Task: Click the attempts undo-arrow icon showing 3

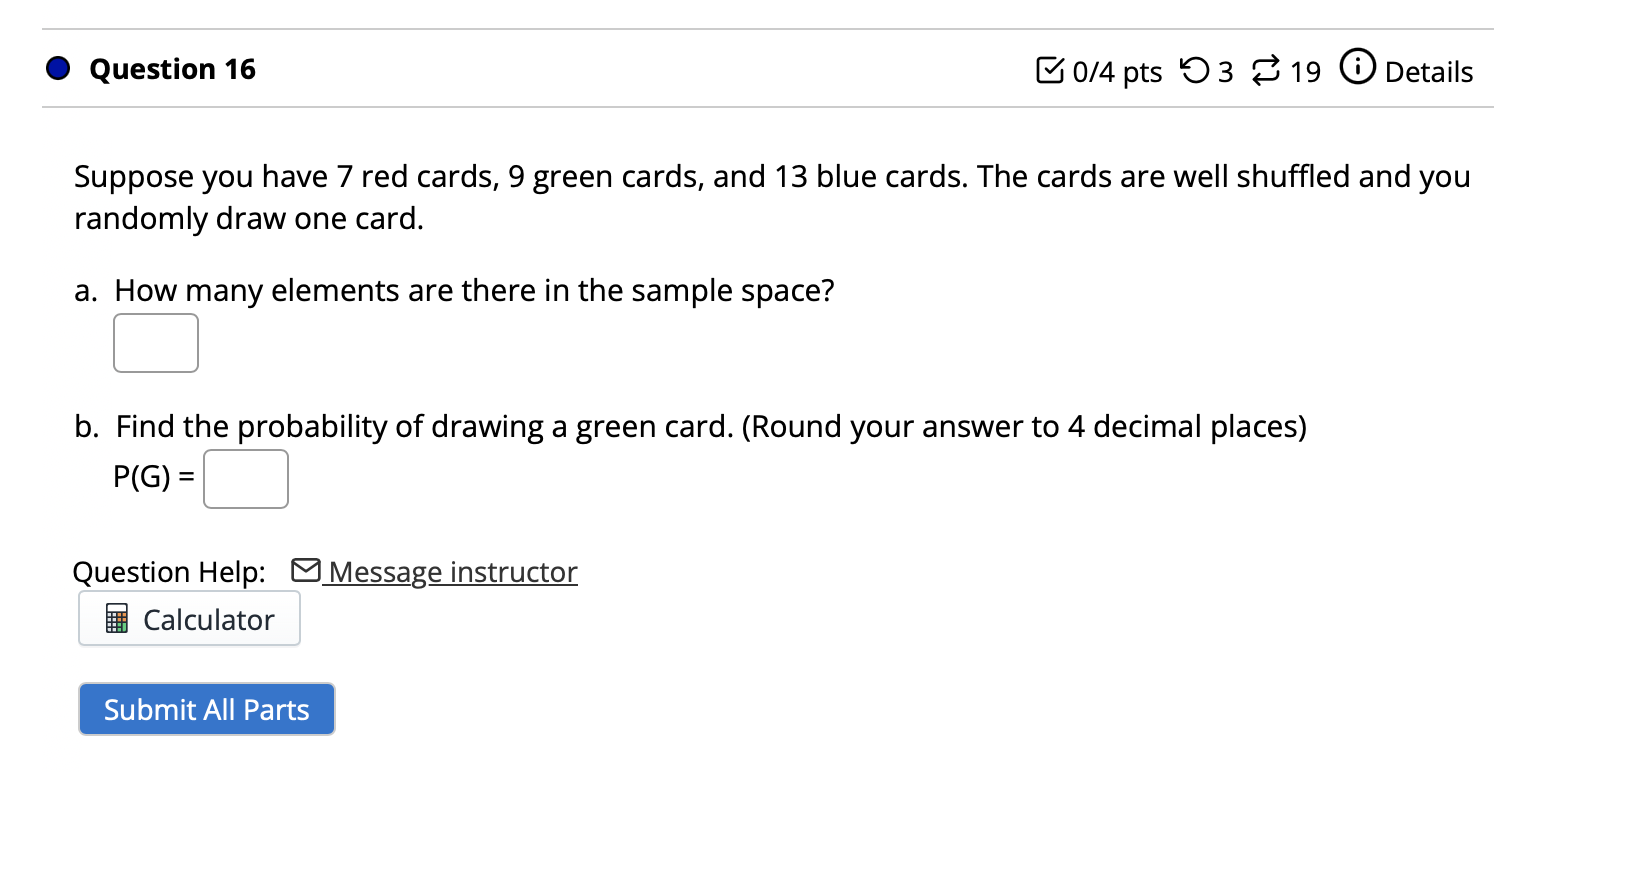Action: click(1196, 70)
